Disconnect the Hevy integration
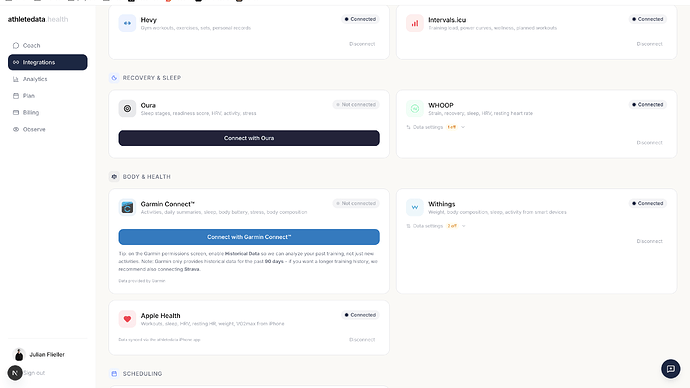This screenshot has height=388, width=690. (x=362, y=44)
